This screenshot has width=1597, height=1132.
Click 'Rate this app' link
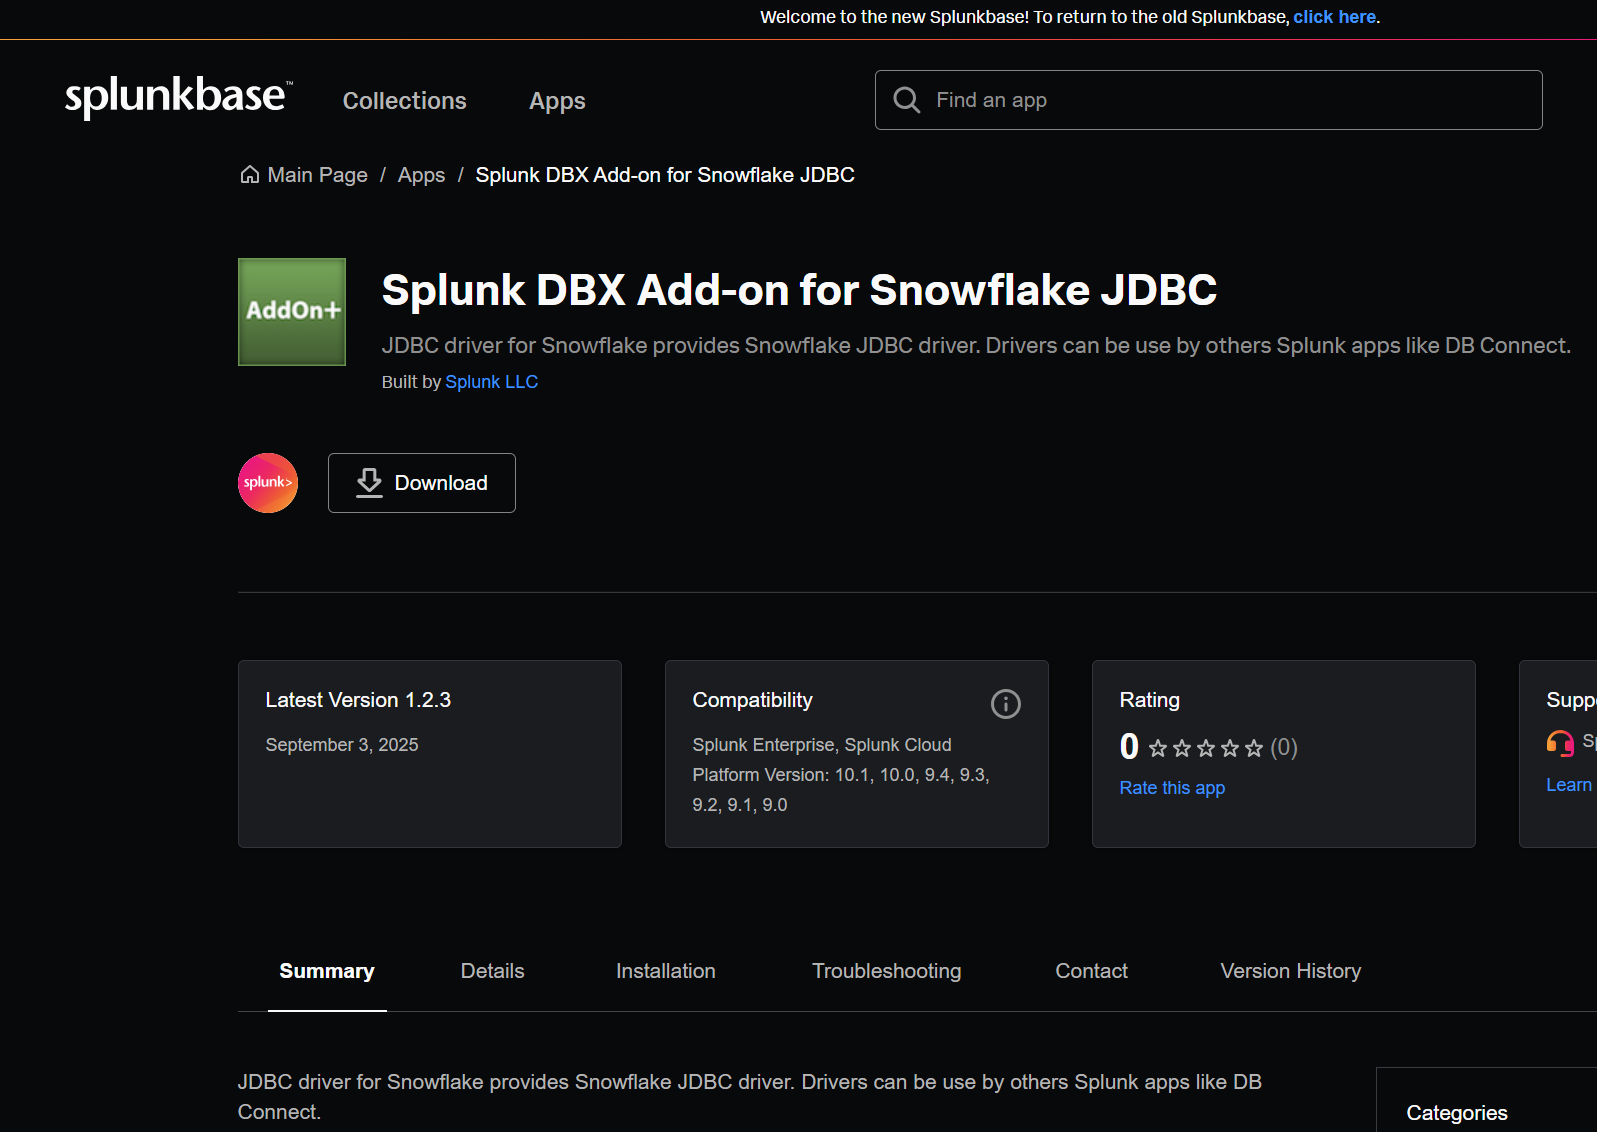(1172, 788)
